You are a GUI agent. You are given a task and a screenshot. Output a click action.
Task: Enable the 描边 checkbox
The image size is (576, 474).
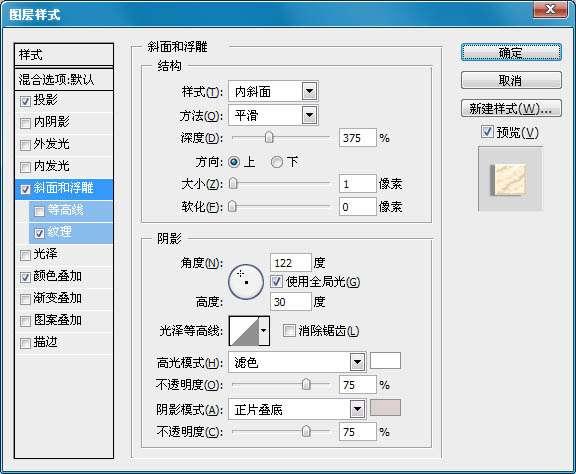[25, 343]
